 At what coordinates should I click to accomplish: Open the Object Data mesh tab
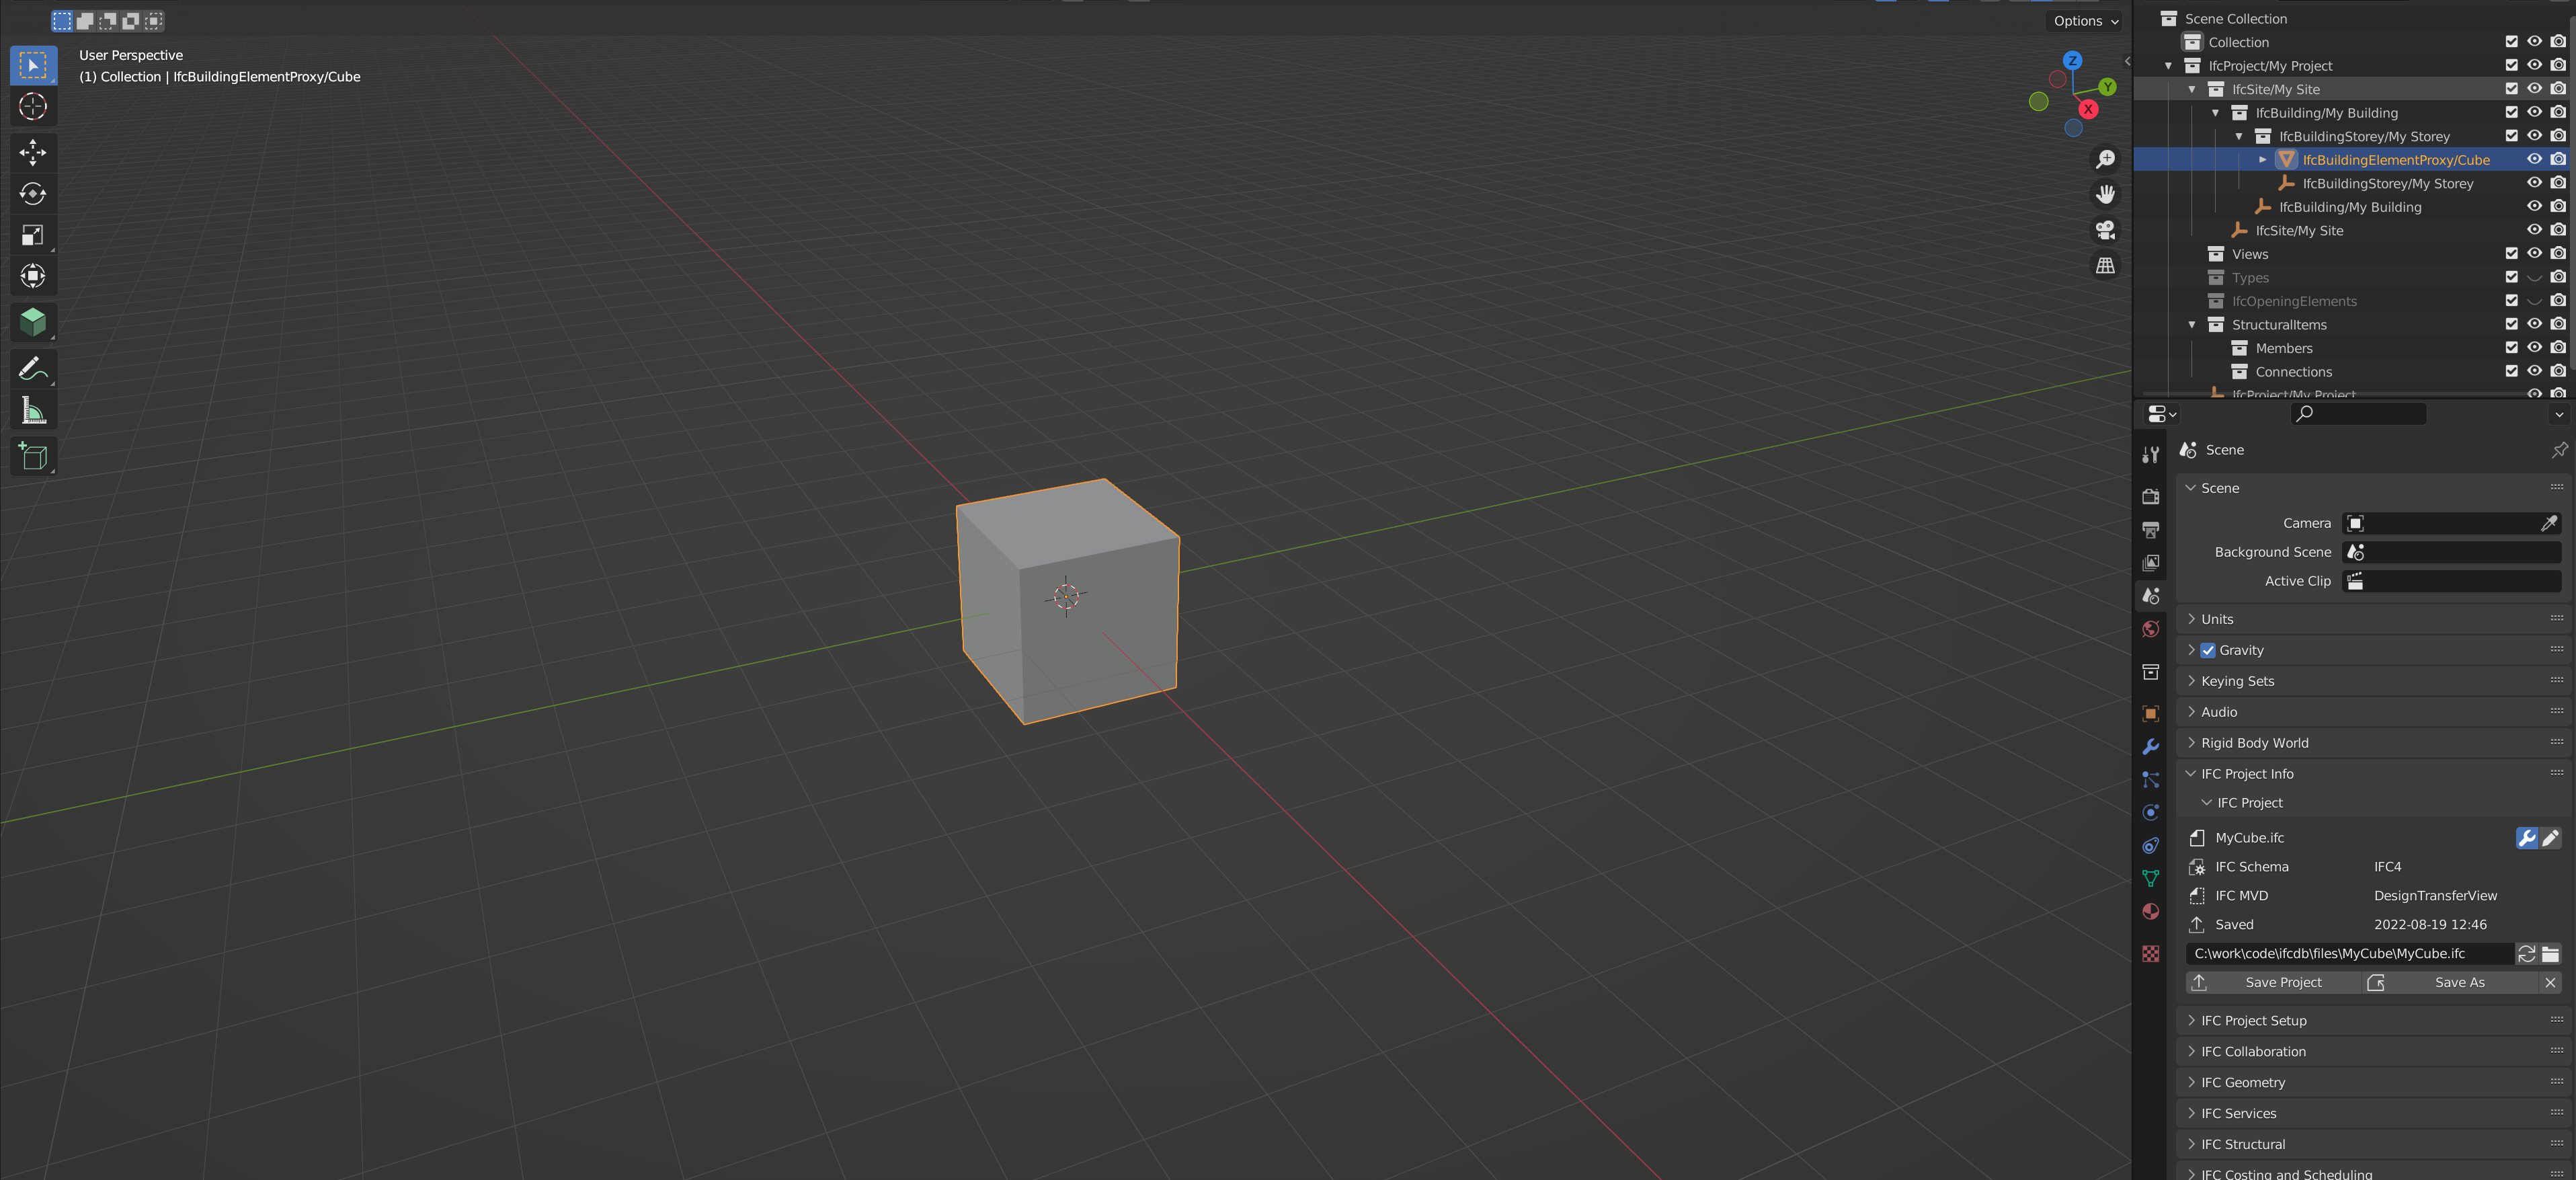click(2150, 878)
